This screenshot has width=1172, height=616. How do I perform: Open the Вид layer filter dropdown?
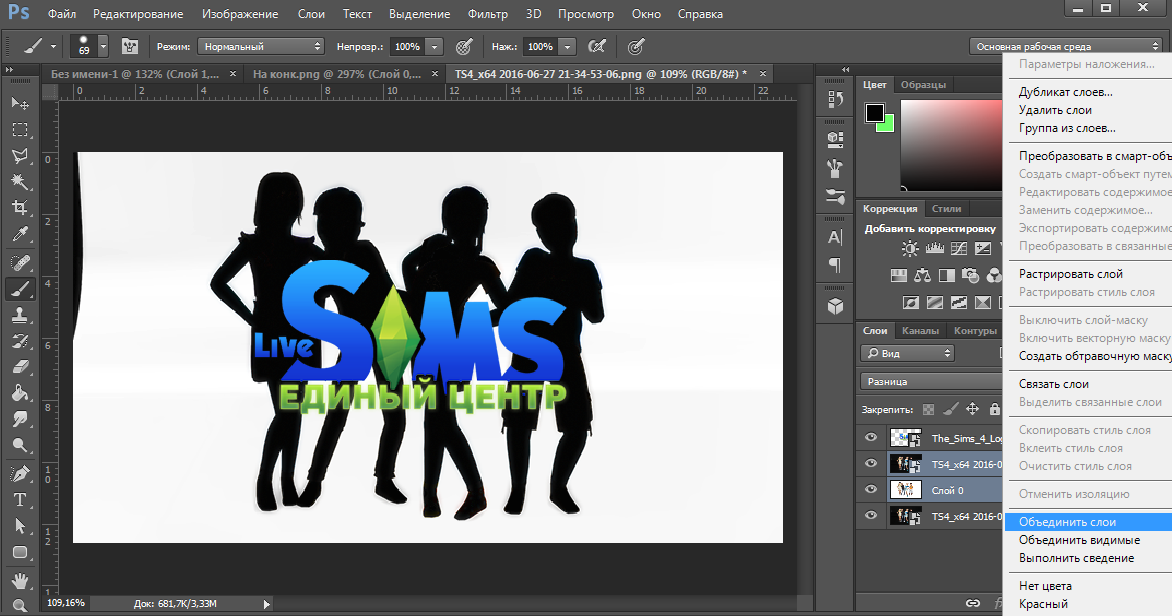pyautogui.click(x=907, y=353)
